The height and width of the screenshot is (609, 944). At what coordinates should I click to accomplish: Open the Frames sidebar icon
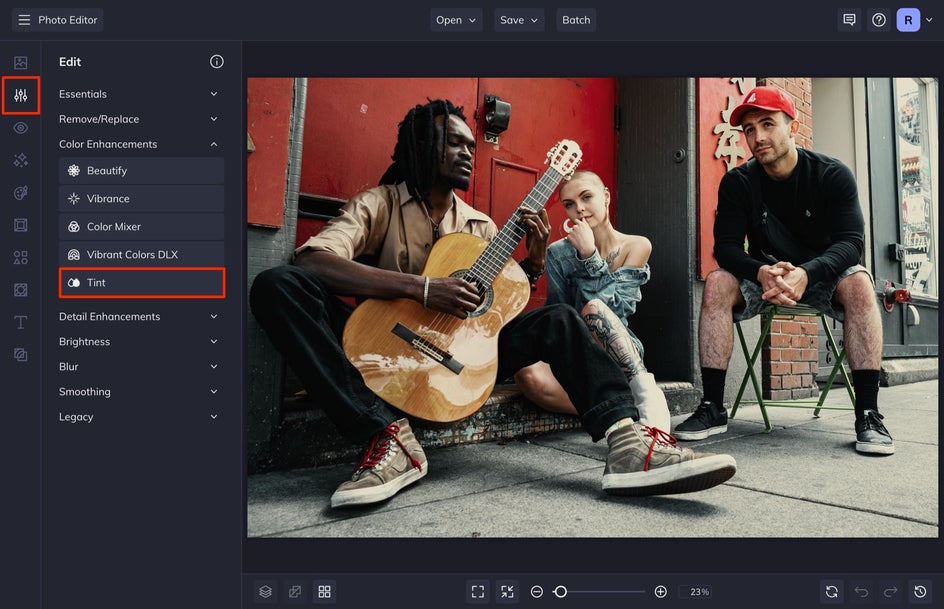click(x=20, y=225)
